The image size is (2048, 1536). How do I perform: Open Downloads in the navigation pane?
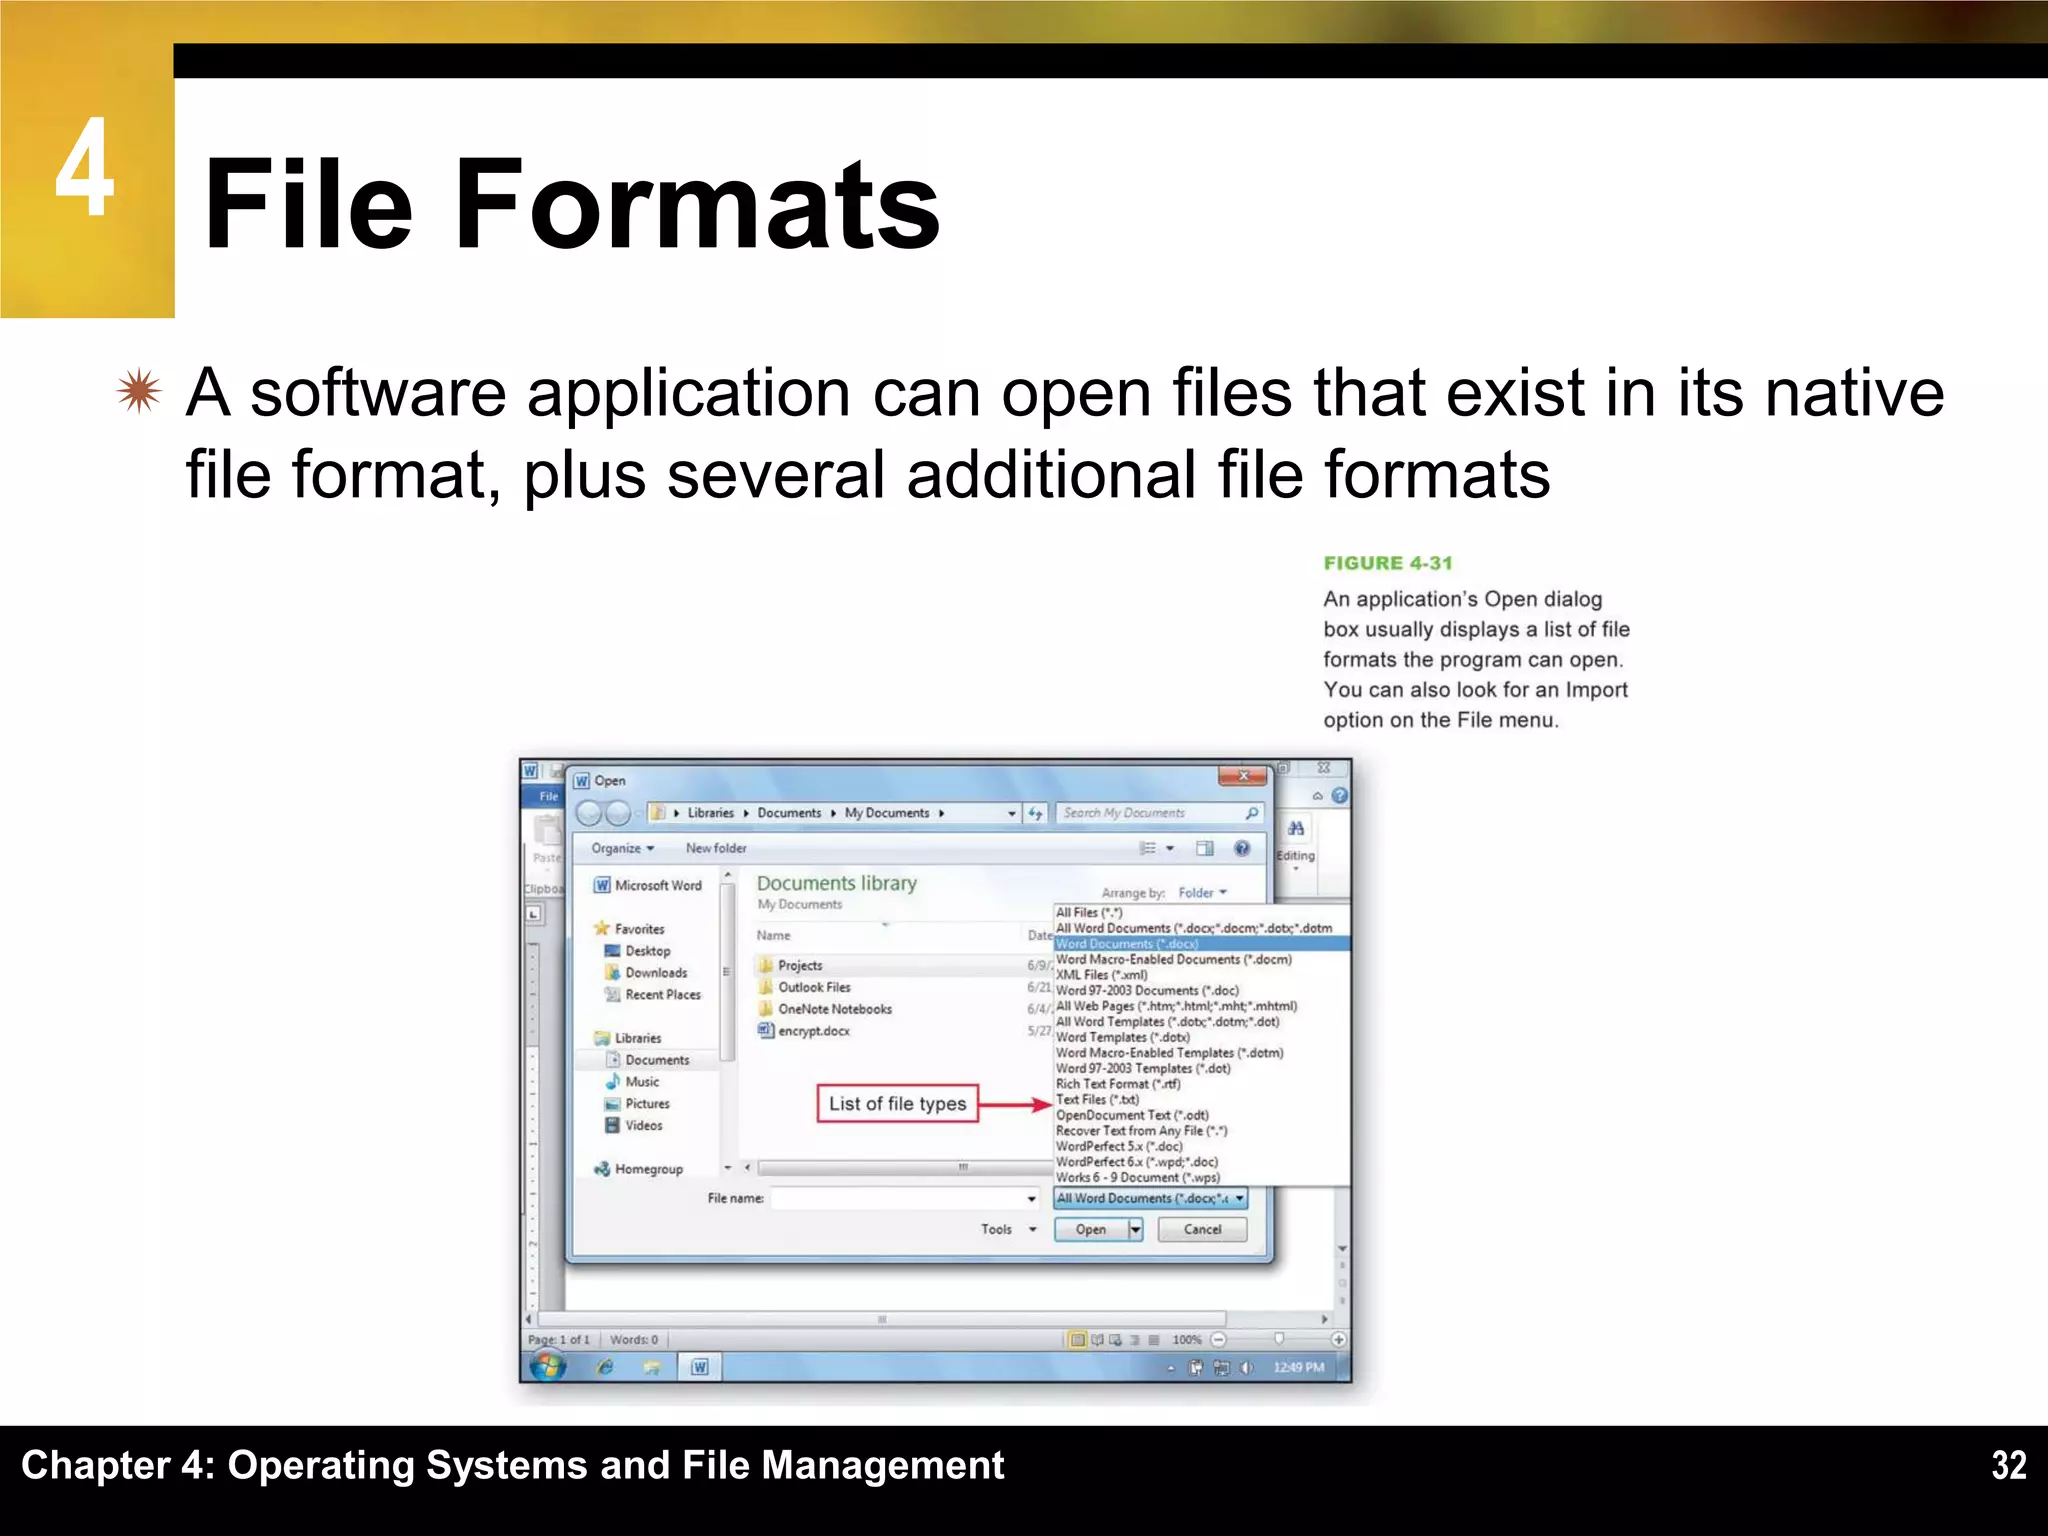tap(646, 973)
